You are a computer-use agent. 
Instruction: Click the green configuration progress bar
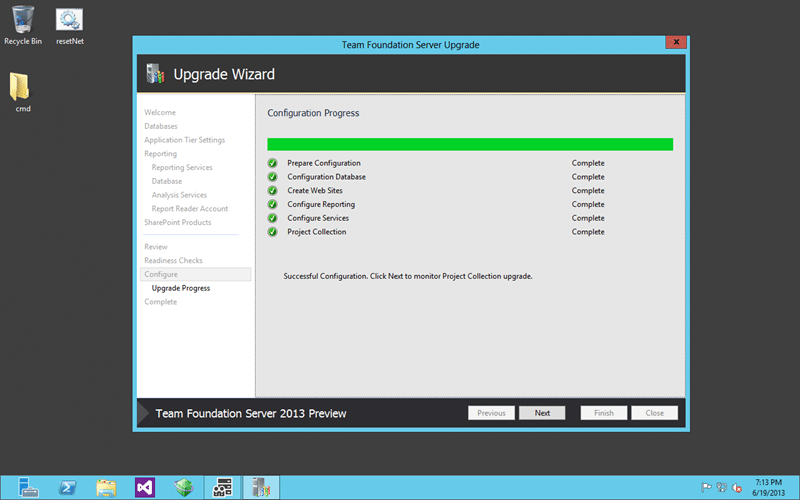(470, 144)
